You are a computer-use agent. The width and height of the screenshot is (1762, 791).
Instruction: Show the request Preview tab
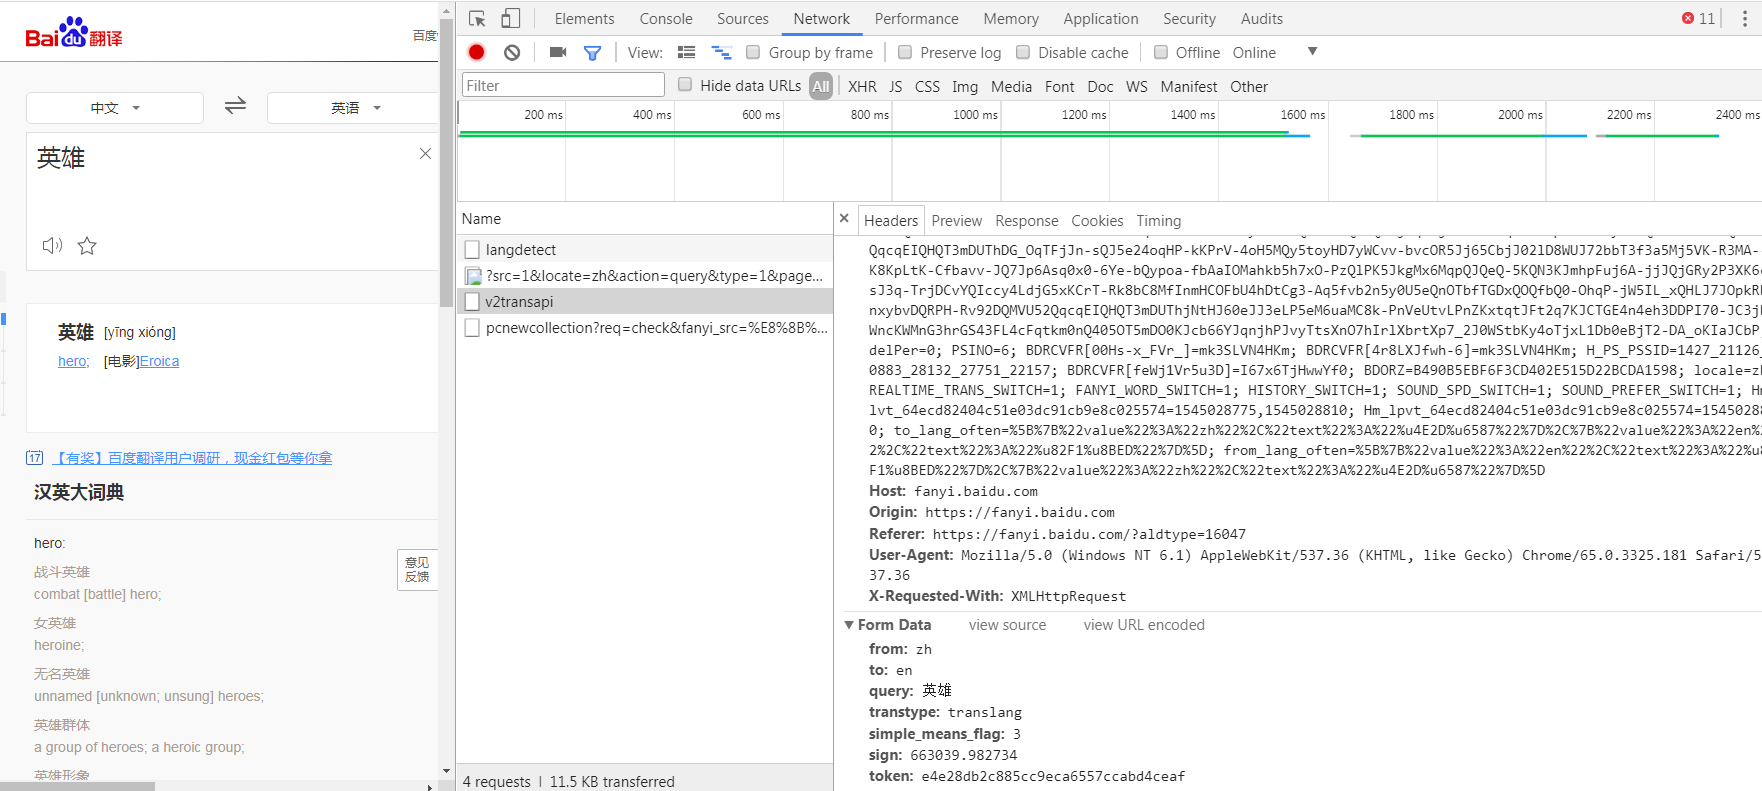957,221
